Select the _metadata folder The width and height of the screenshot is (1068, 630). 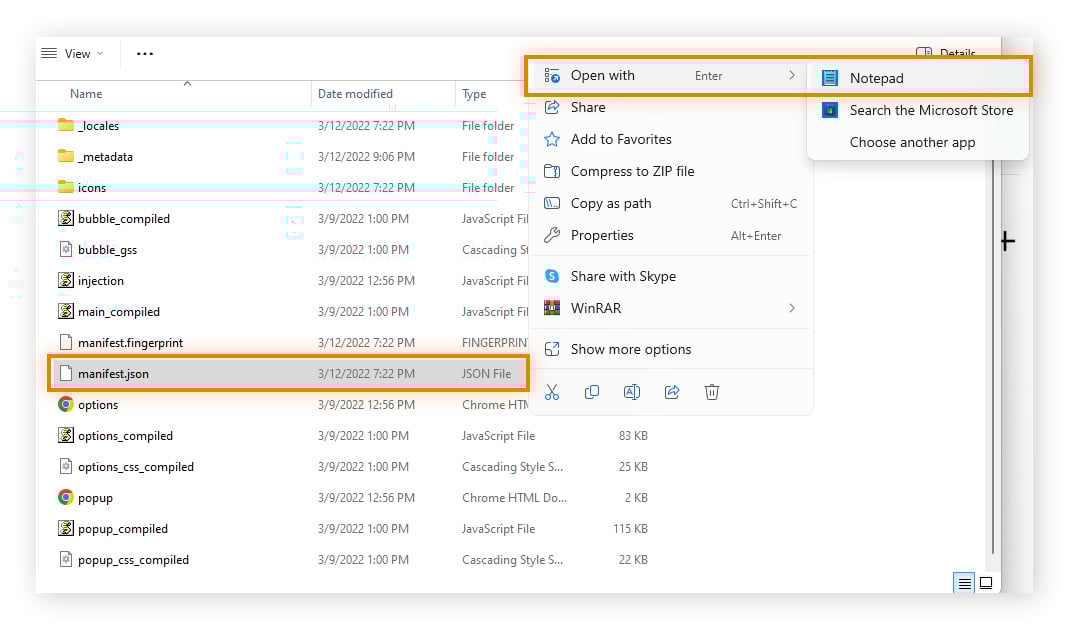[x=105, y=156]
